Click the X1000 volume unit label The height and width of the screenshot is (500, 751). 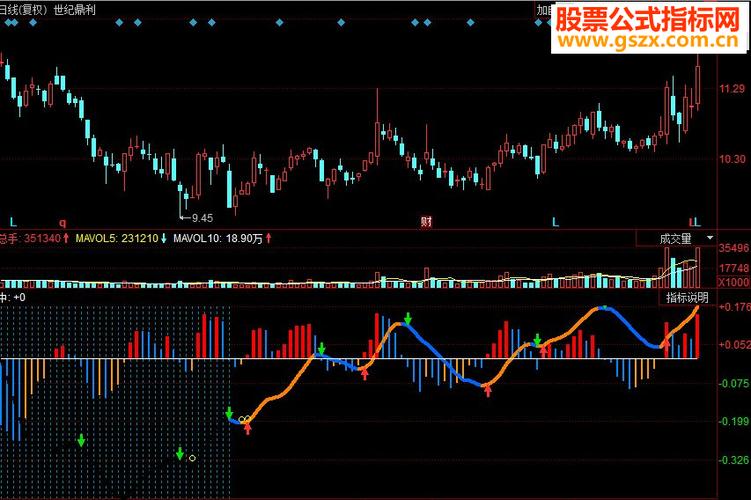pyautogui.click(x=734, y=282)
